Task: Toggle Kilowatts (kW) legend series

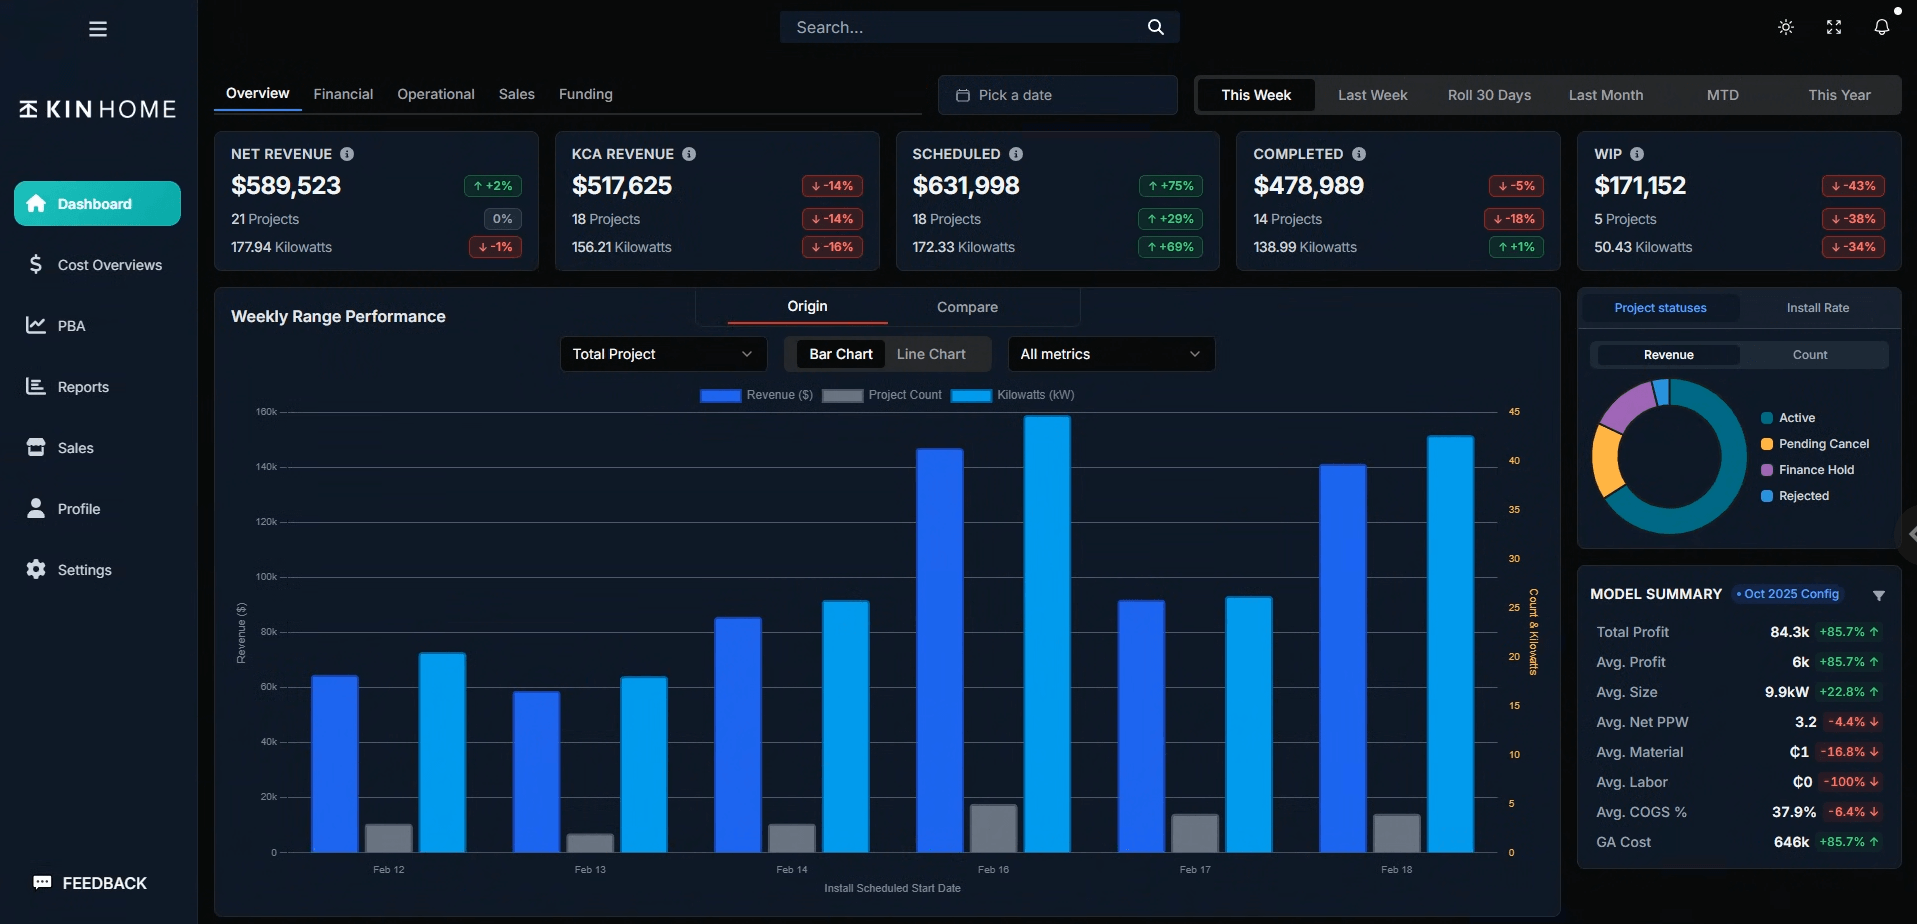Action: (x=1013, y=395)
